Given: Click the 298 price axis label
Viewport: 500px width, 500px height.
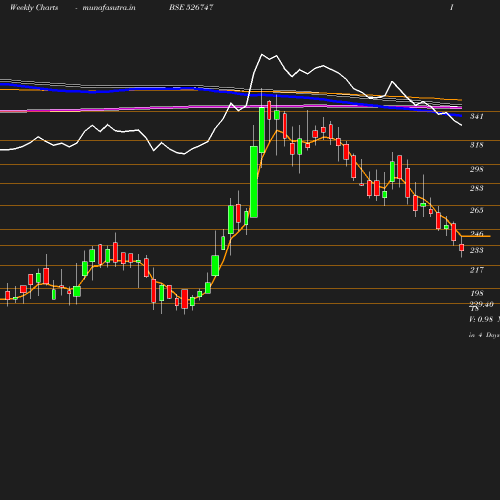Looking at the screenshot, I should (x=476, y=169).
